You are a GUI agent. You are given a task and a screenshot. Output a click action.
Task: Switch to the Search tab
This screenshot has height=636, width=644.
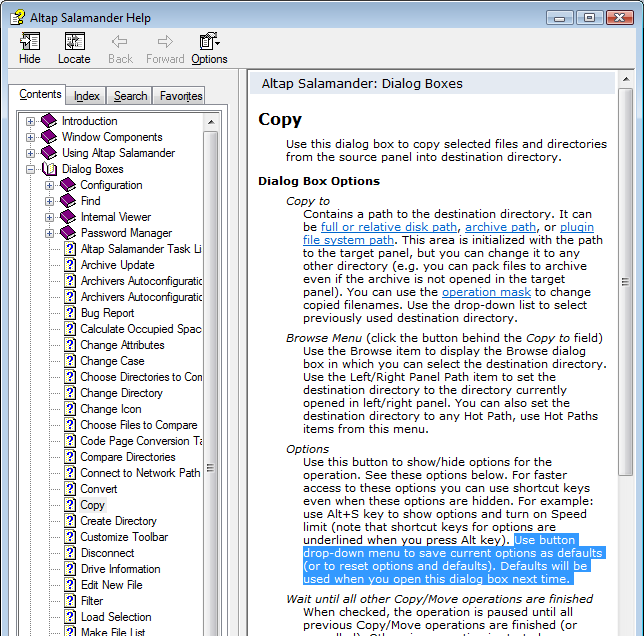[x=130, y=96]
